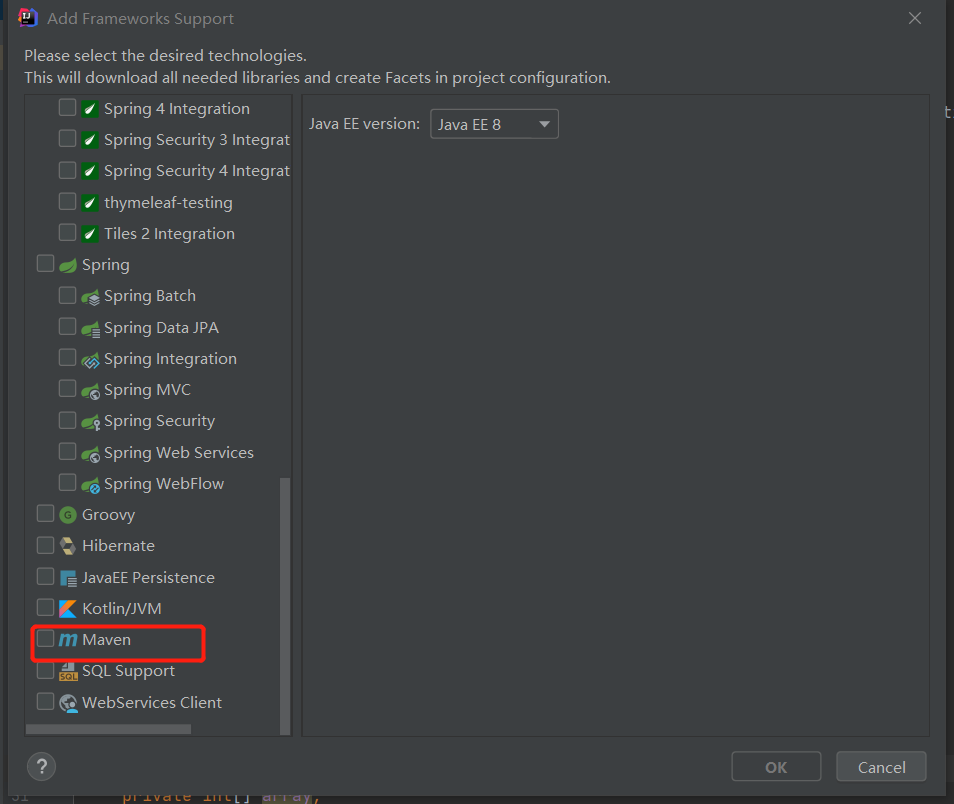Check the Spring WebFlow checkbox
The width and height of the screenshot is (954, 804).
click(68, 482)
